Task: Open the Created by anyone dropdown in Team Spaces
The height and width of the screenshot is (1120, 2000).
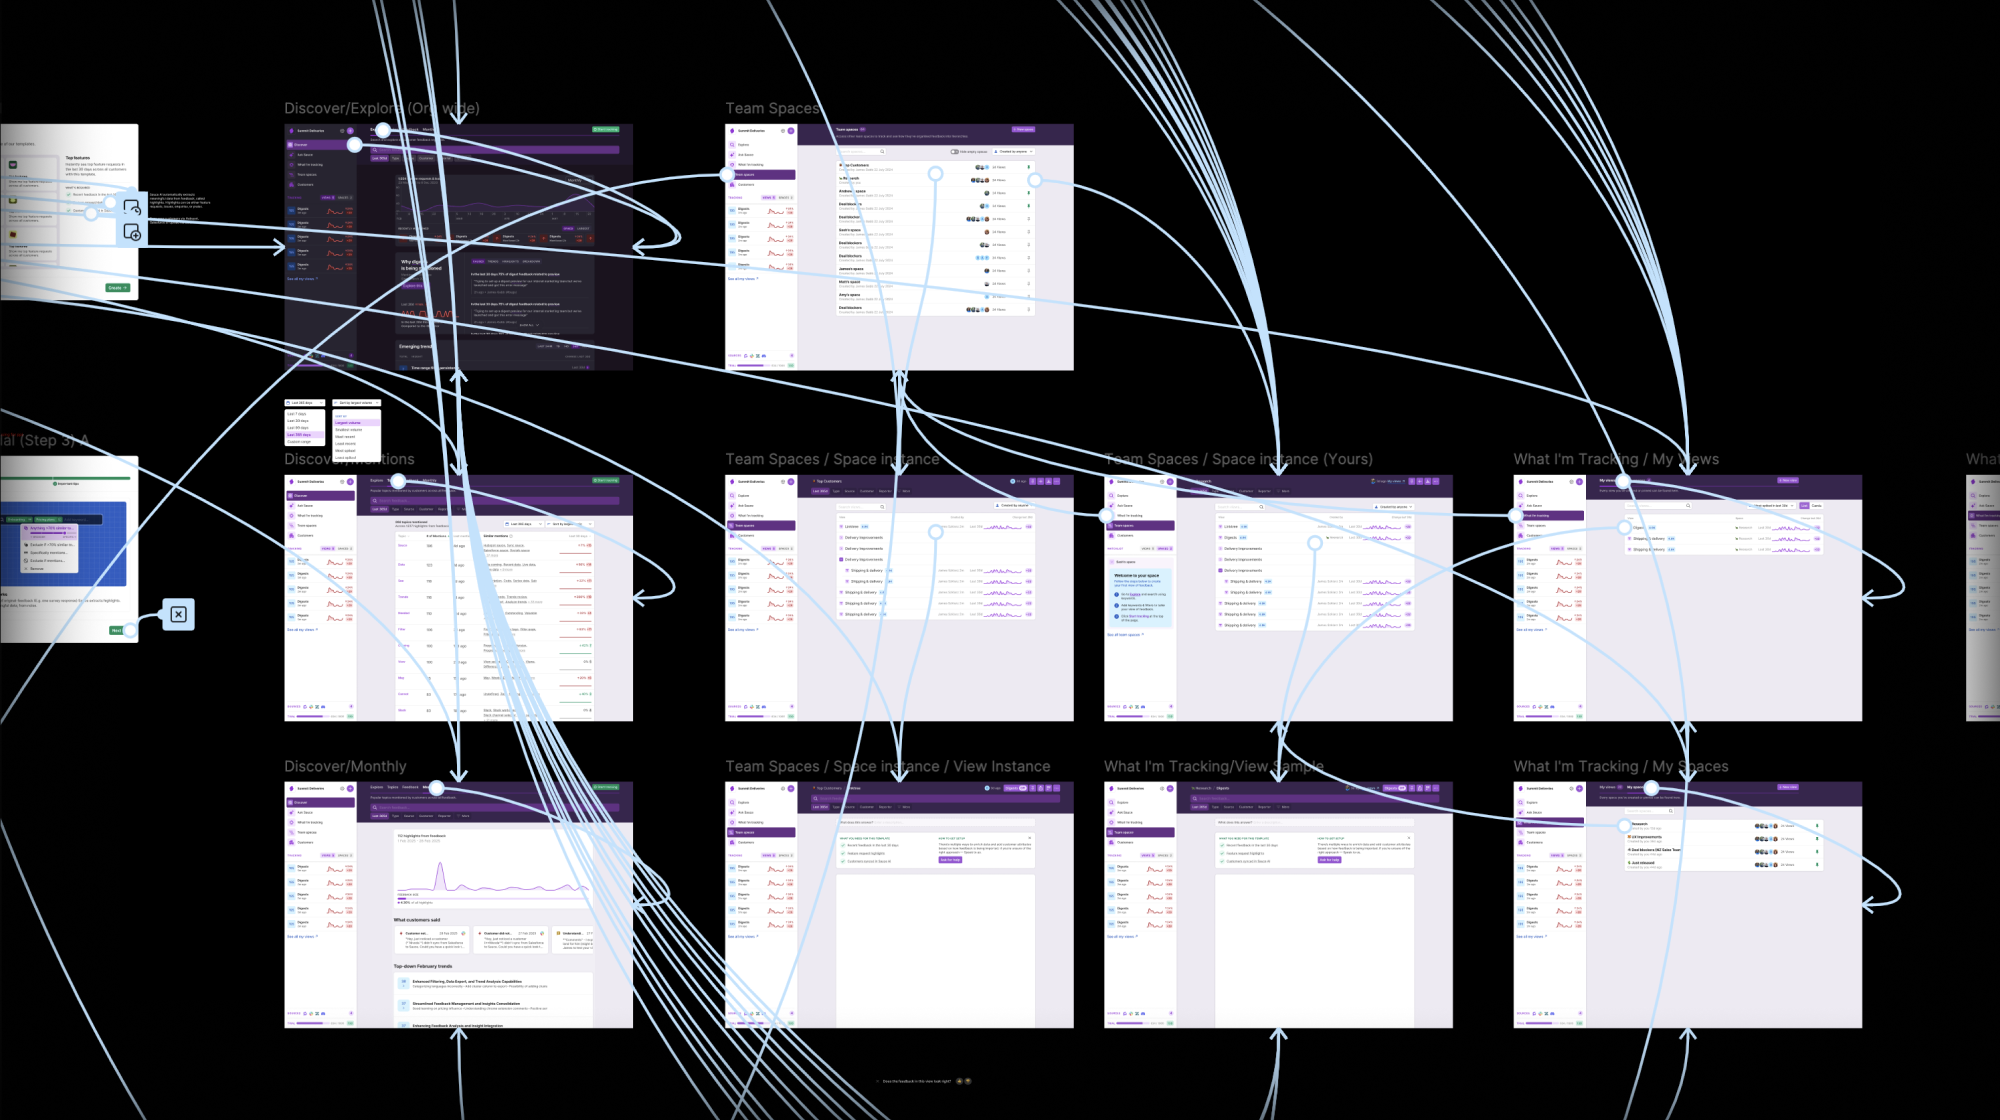Action: 1015,152
